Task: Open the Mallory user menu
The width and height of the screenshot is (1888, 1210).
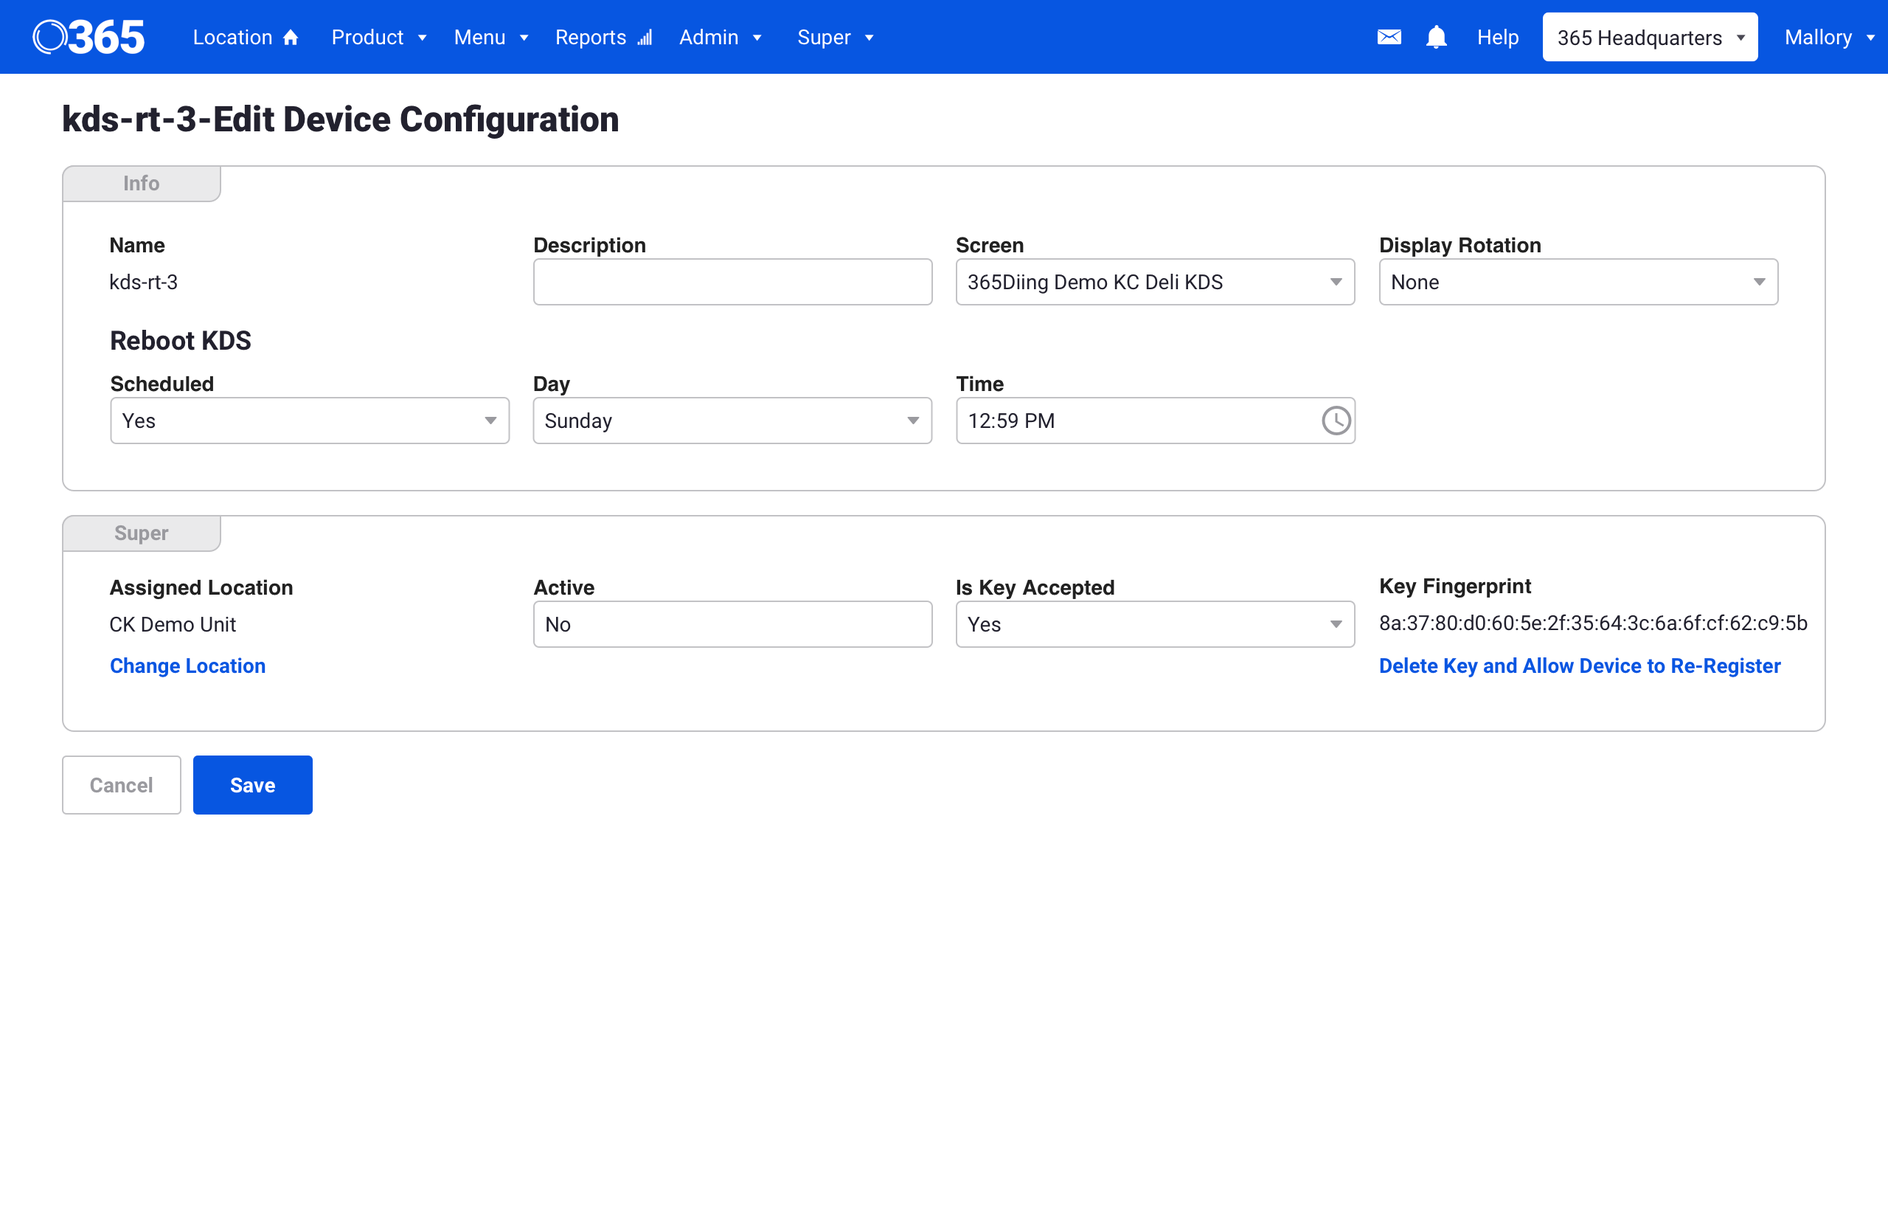Action: pos(1829,37)
